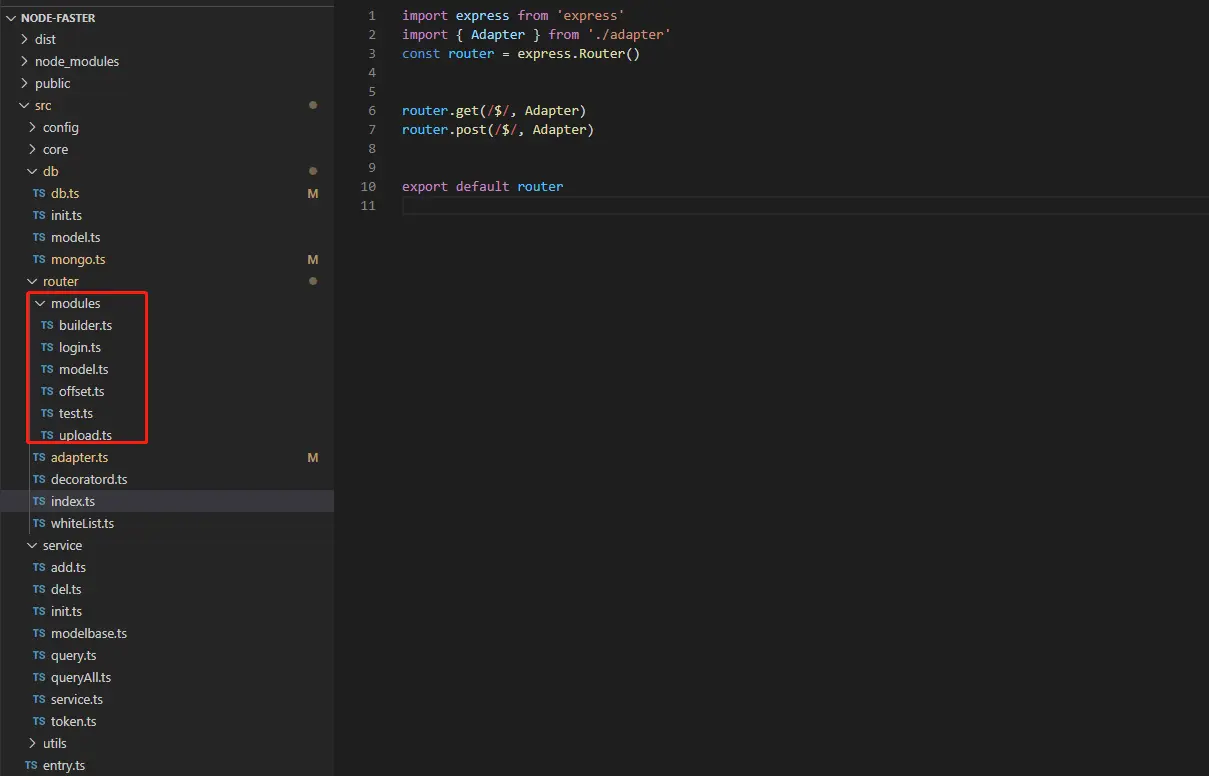Image resolution: width=1209 pixels, height=776 pixels.
Task: Click the TS icon beside adapter.ts
Action: point(39,457)
